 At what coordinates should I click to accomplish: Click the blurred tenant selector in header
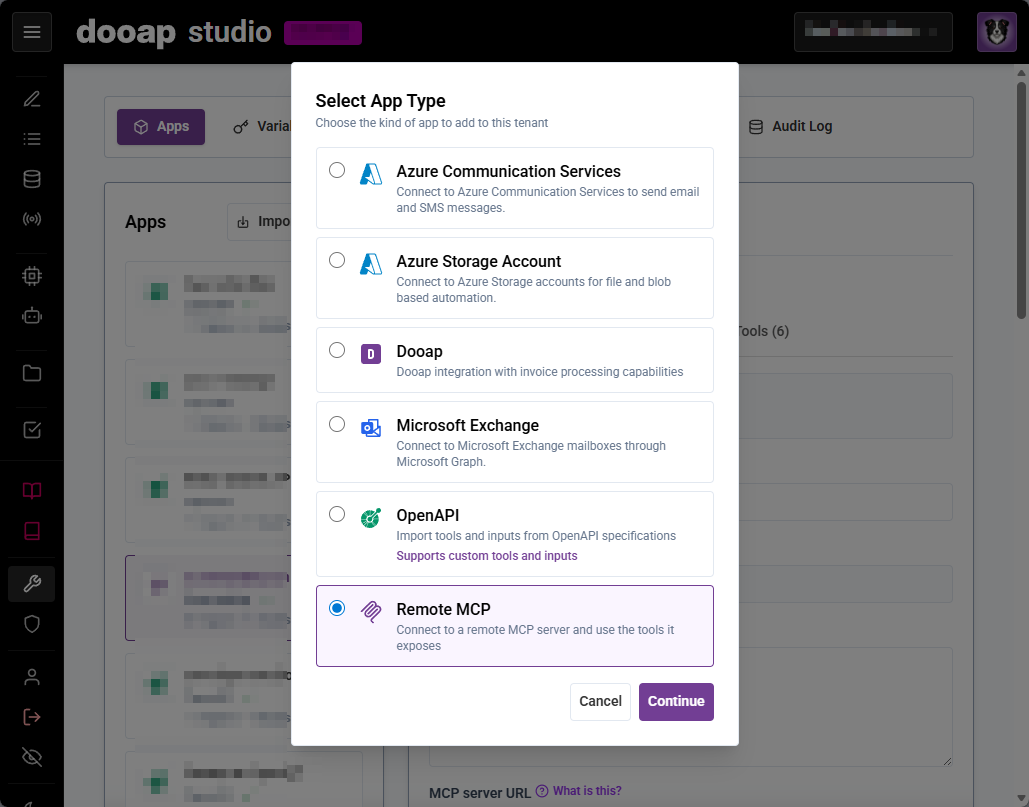(873, 31)
